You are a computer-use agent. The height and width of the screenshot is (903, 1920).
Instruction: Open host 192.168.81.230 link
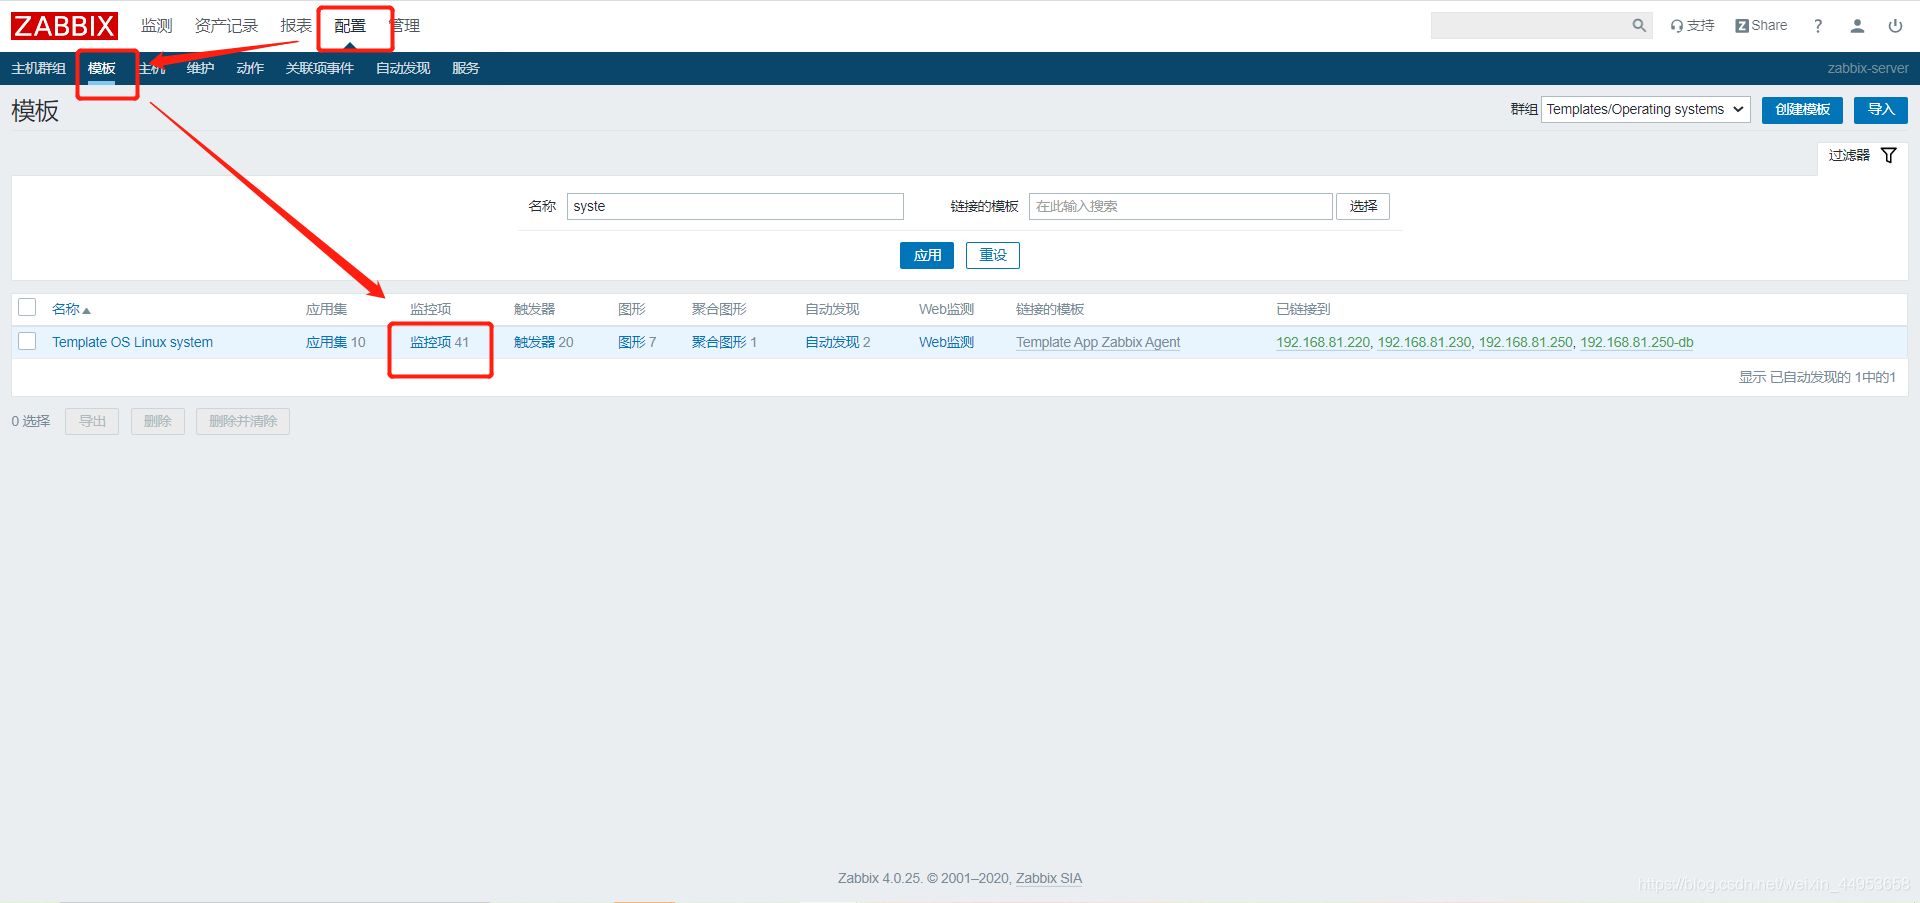click(x=1424, y=342)
